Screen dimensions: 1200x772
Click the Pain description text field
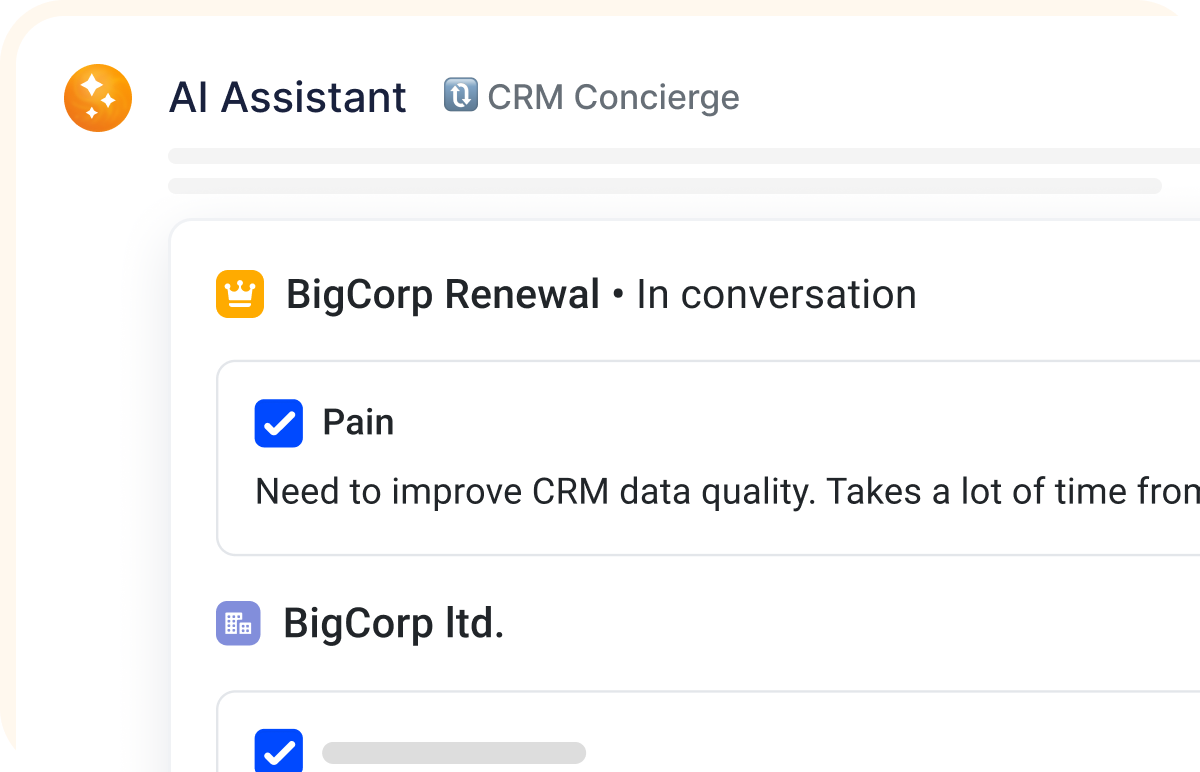coord(700,491)
